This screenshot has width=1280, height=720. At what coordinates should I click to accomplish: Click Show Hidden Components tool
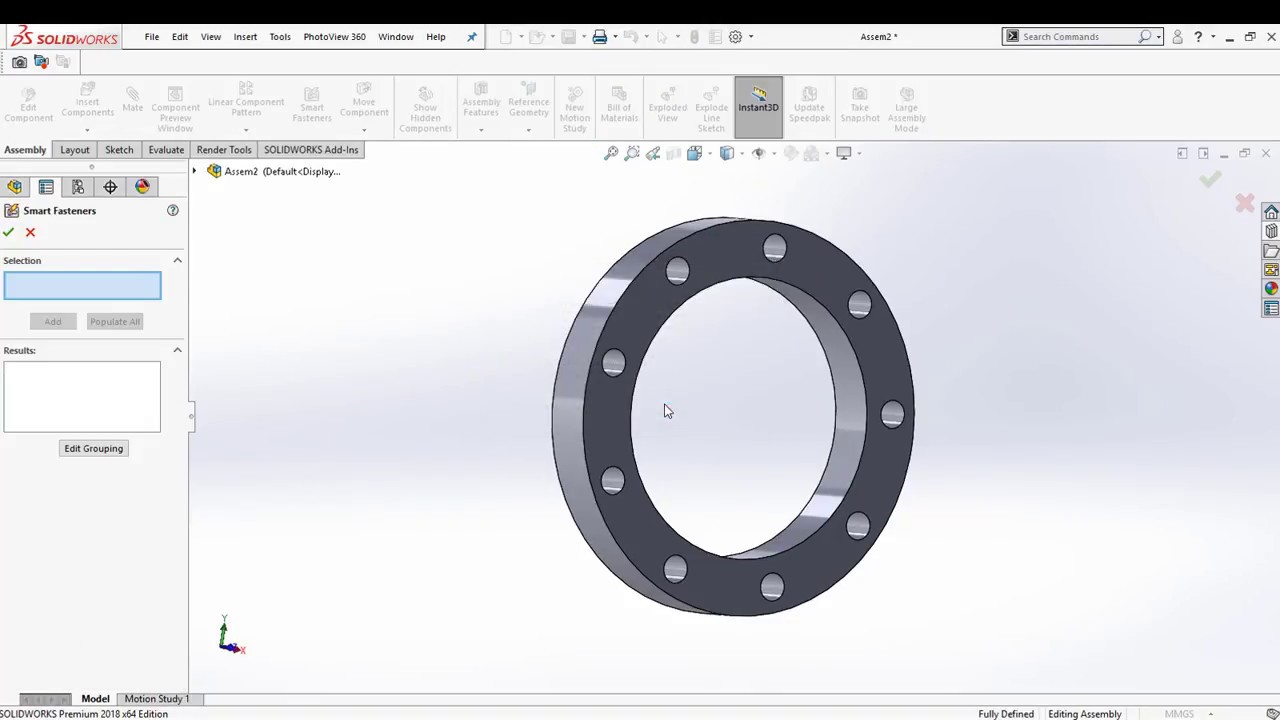[x=425, y=108]
